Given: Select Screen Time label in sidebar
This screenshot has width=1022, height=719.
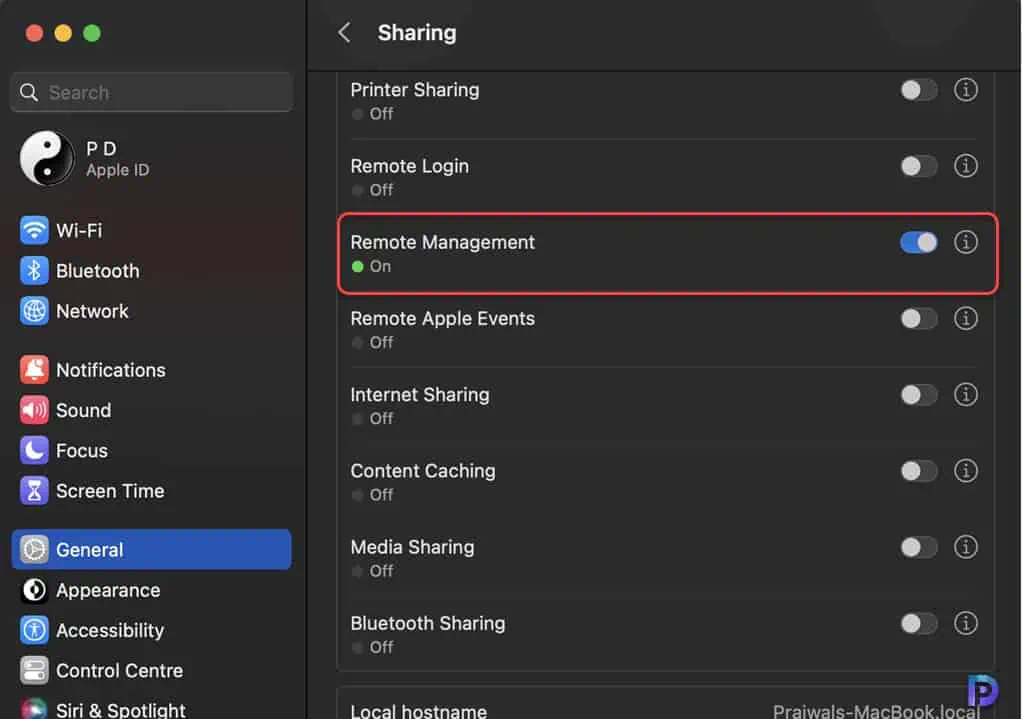Looking at the screenshot, I should [x=110, y=492].
